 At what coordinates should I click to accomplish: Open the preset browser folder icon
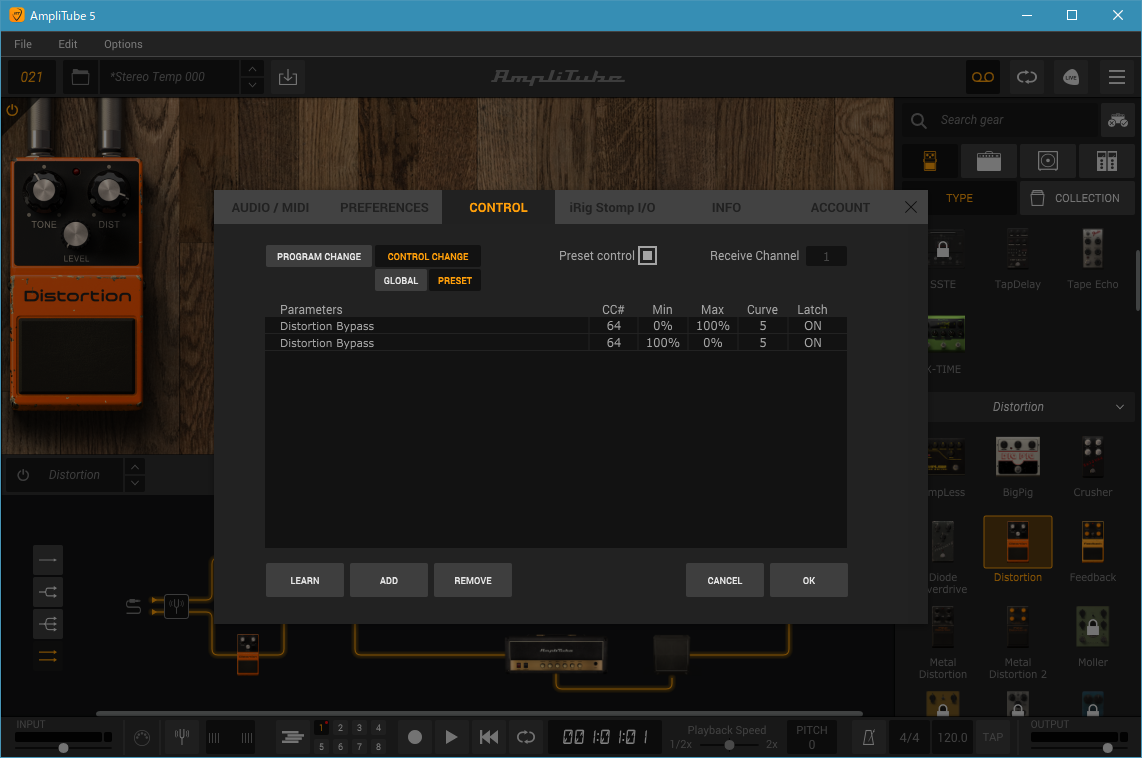click(x=80, y=77)
